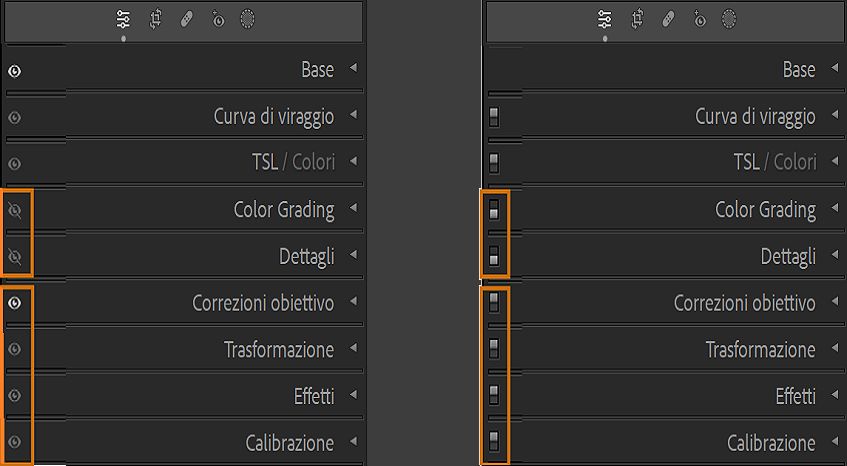The image size is (847, 466).
Task: Select the Crop tool in right panel
Action: pyautogui.click(x=637, y=19)
